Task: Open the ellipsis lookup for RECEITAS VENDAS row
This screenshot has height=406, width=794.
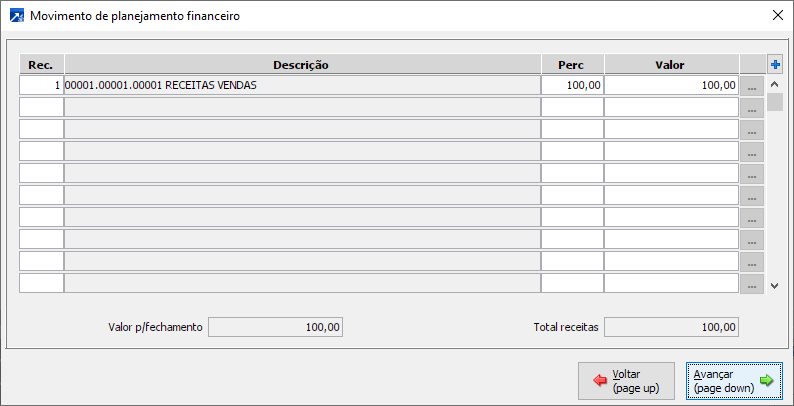Action: click(752, 86)
